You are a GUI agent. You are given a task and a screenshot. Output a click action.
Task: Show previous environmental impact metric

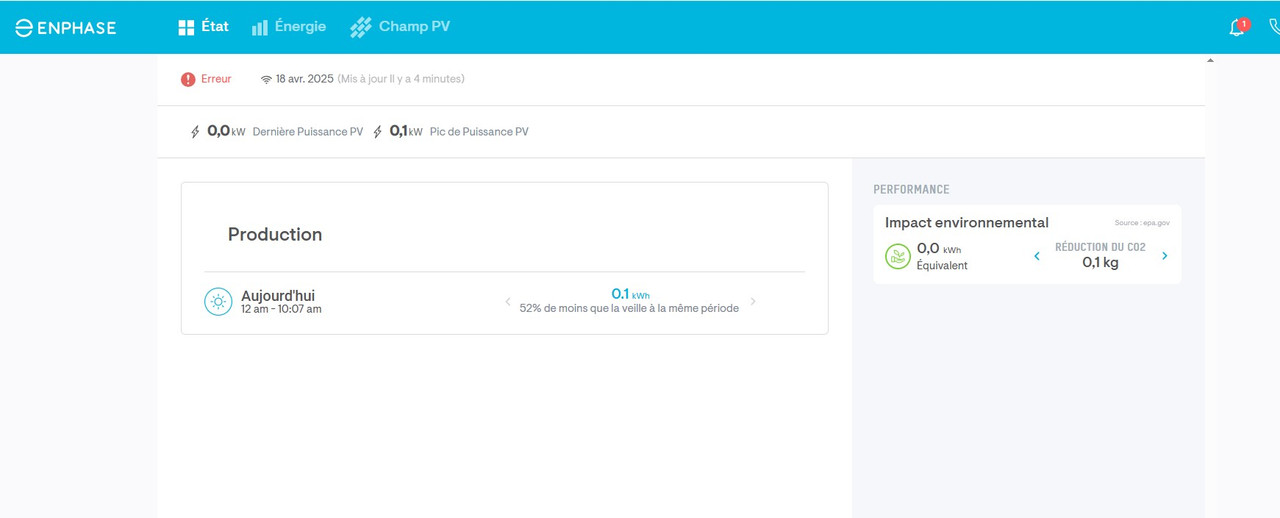pos(1037,256)
